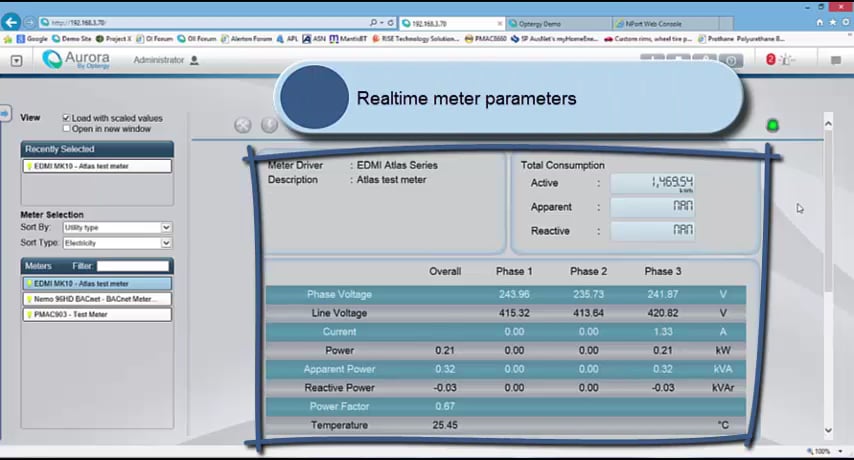Viewport: 854px width, 460px height.
Task: Select EDMI MK10 in the Meters list
Action: tap(97, 284)
